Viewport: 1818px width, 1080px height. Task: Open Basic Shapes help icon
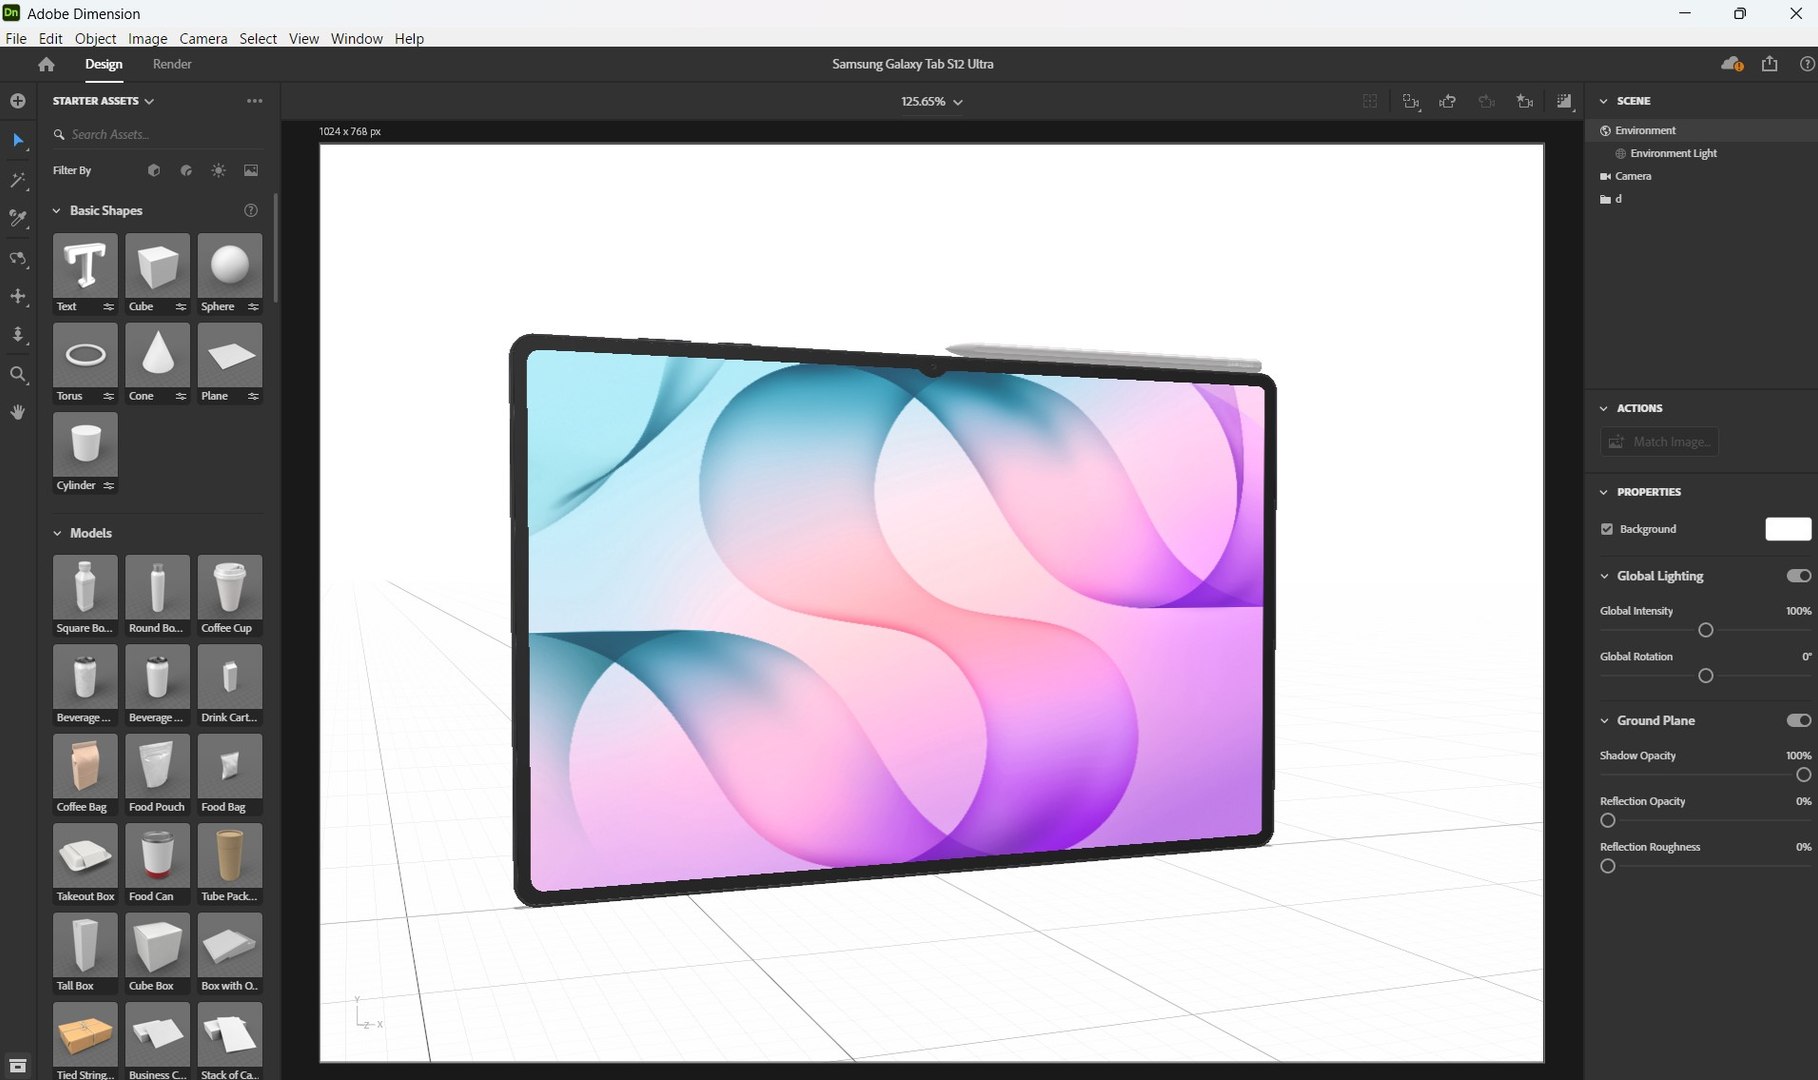pos(251,211)
